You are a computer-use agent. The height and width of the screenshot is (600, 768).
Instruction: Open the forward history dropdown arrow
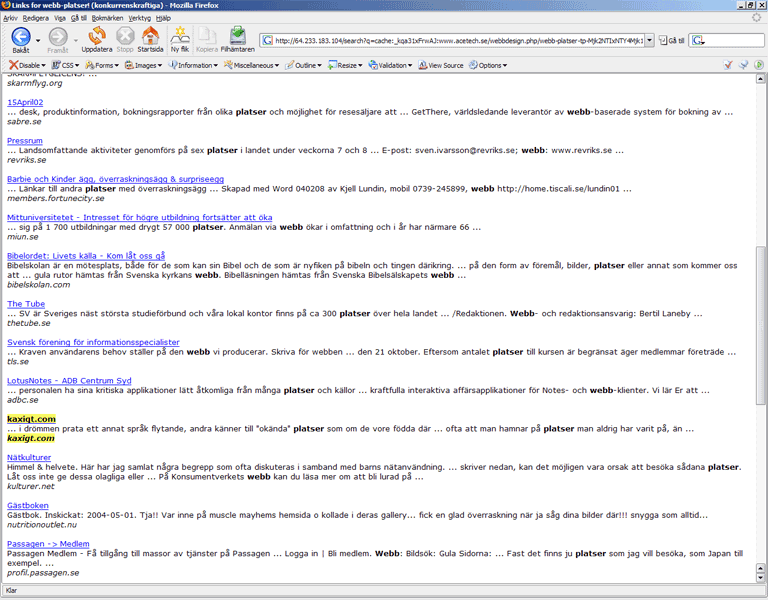[75, 41]
